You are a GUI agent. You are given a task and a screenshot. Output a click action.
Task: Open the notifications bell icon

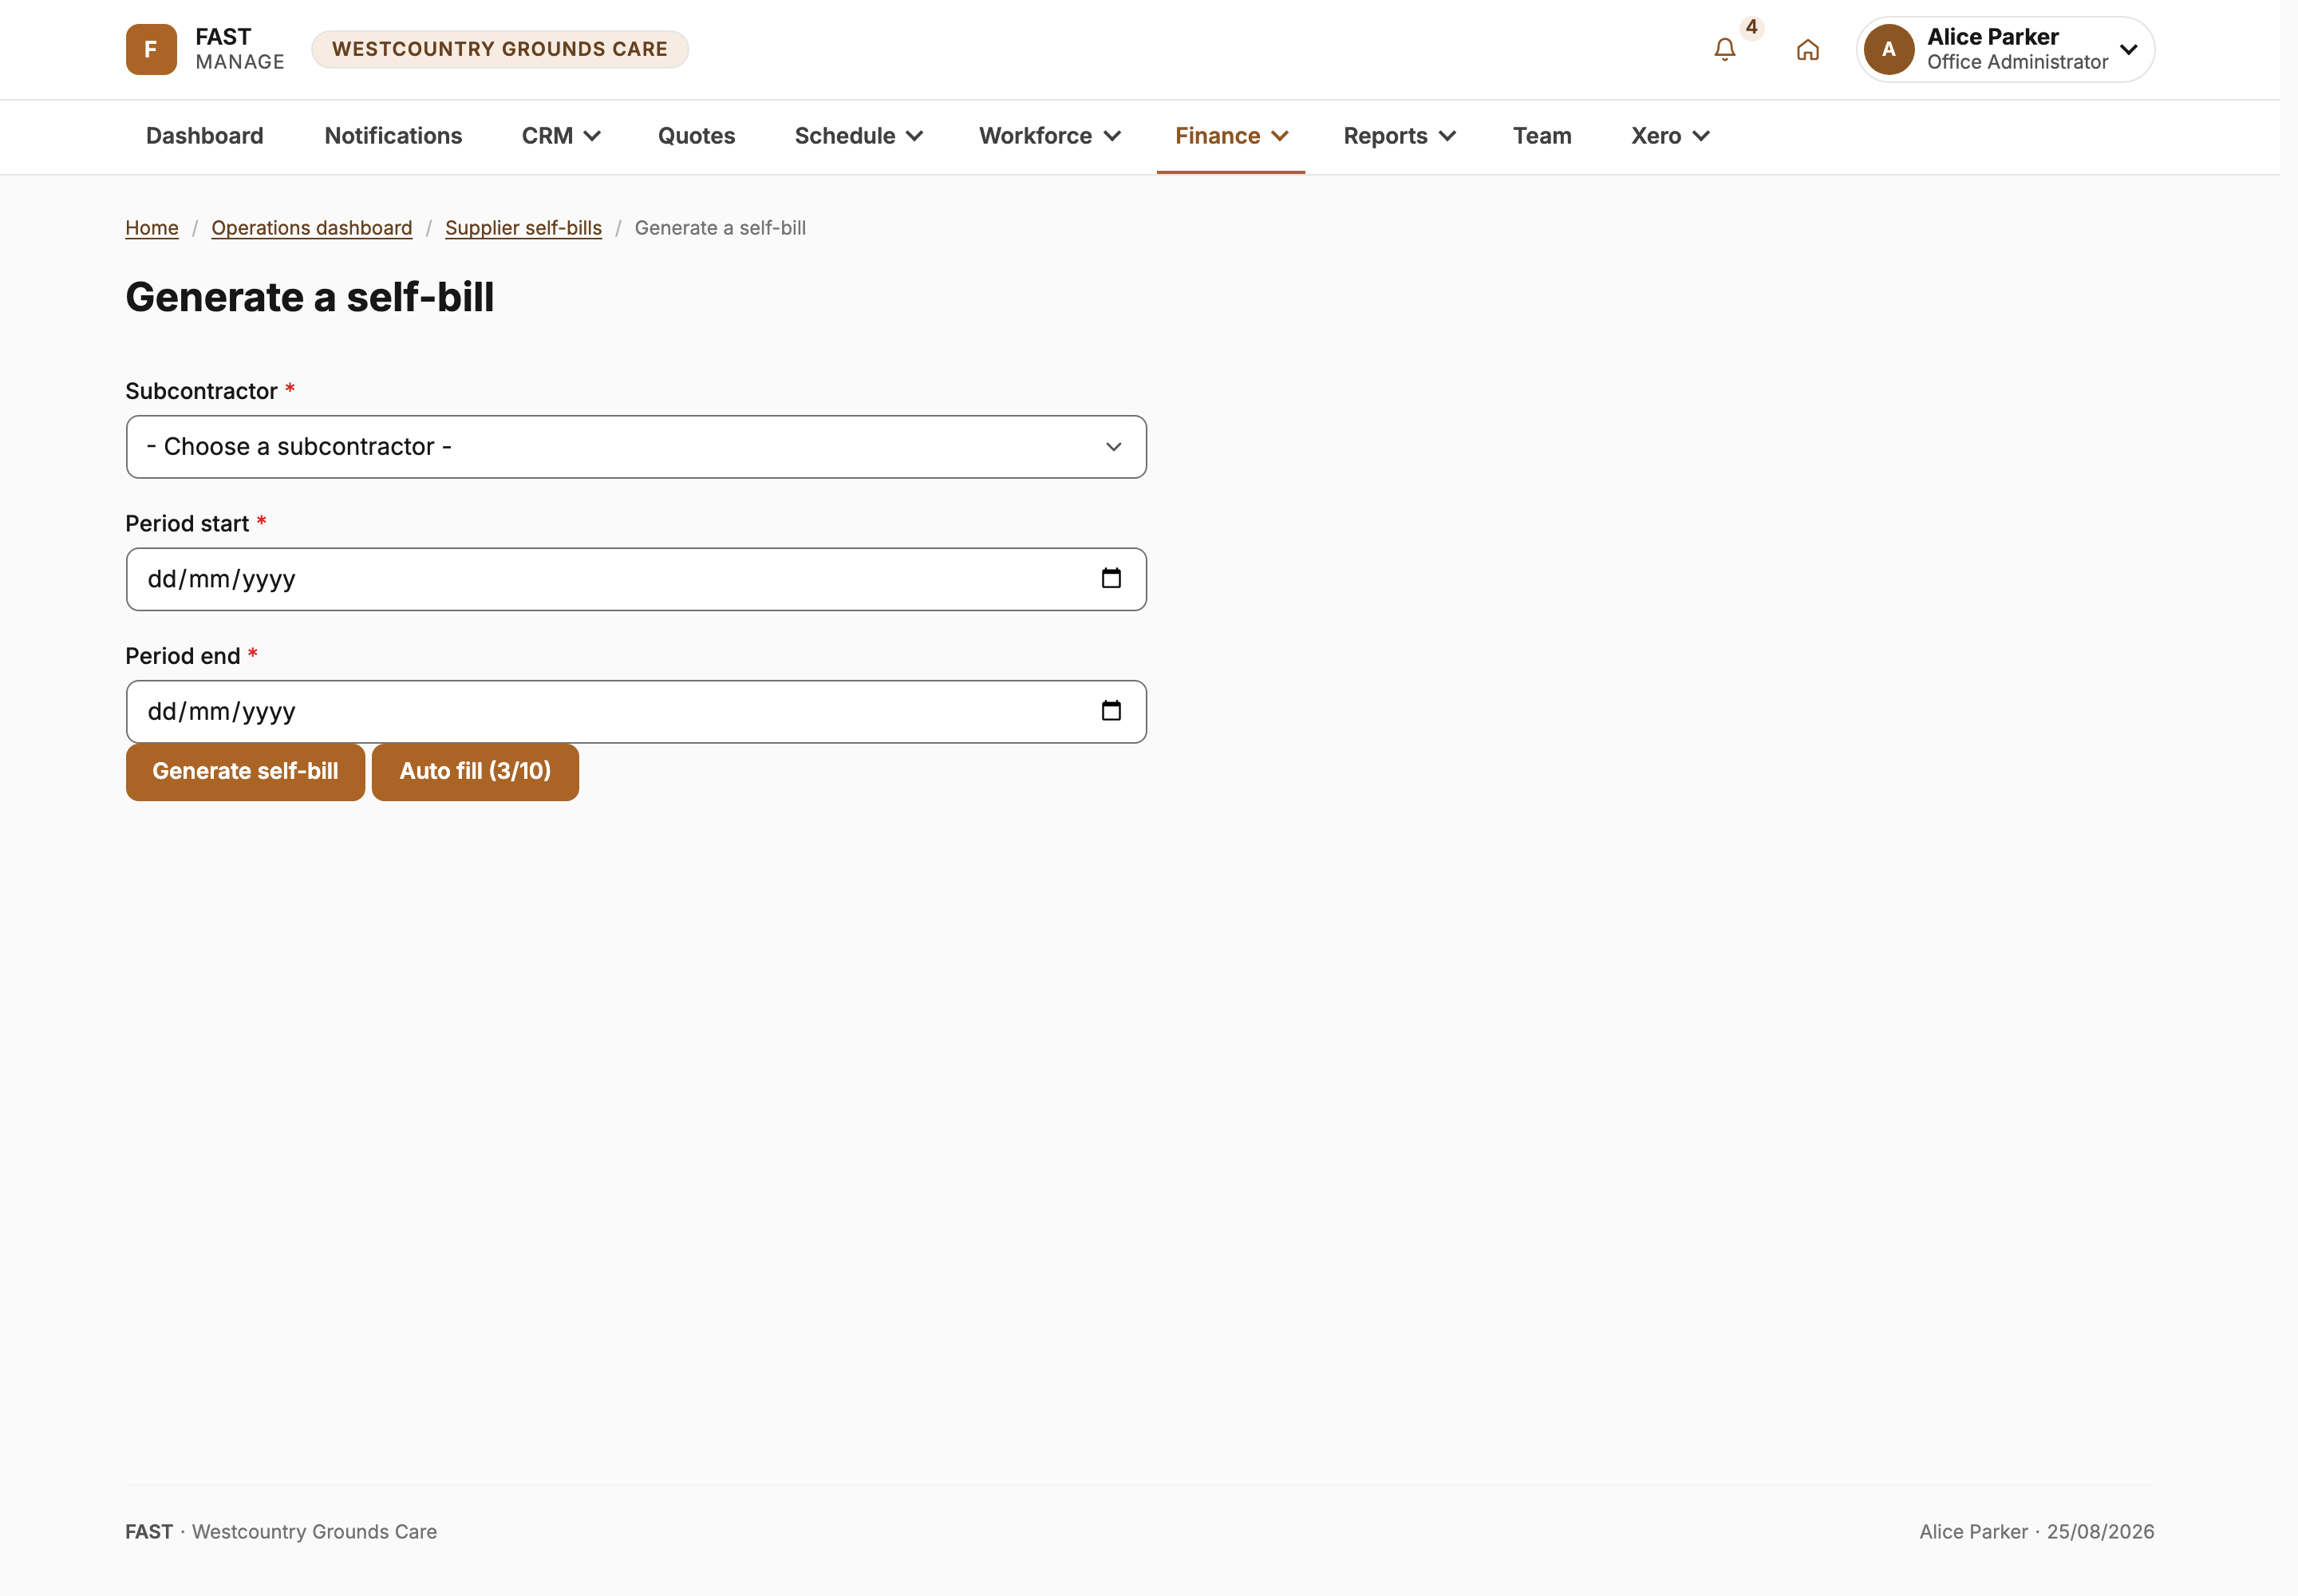pos(1725,49)
